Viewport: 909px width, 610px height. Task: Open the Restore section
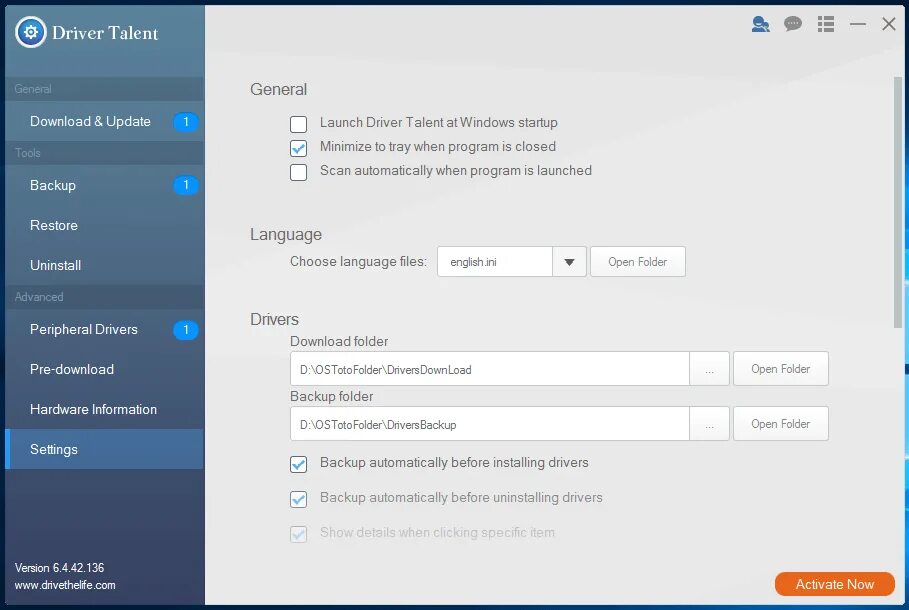(x=104, y=225)
